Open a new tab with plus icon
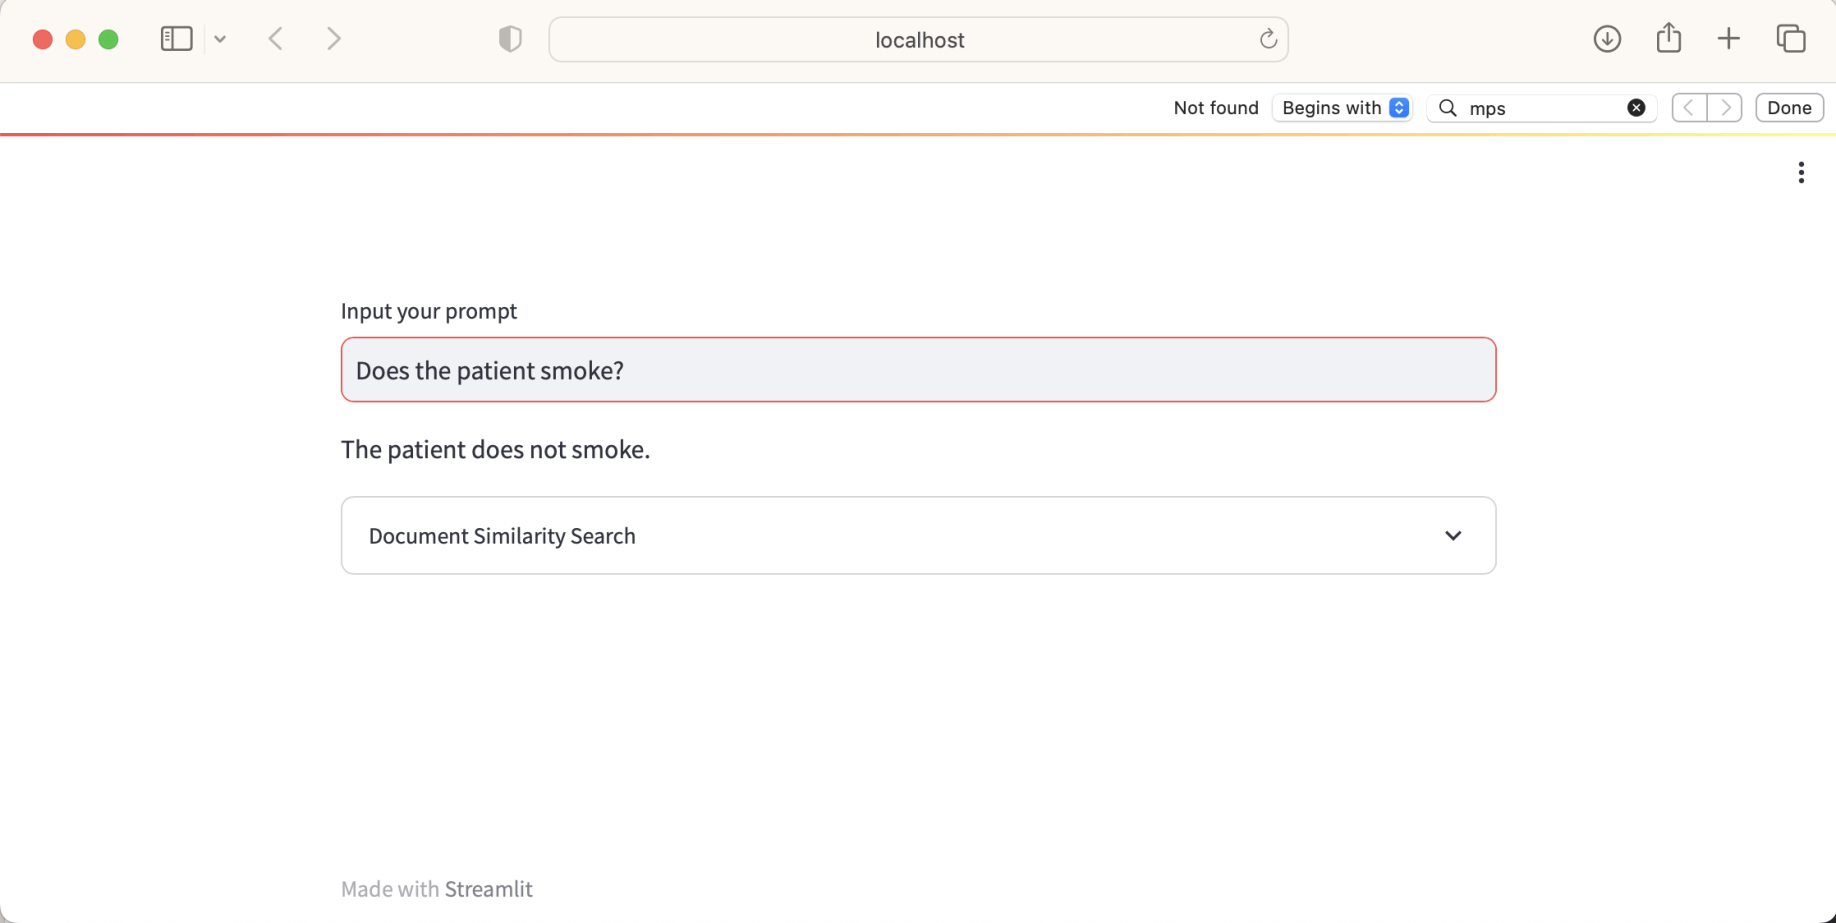 click(x=1729, y=39)
